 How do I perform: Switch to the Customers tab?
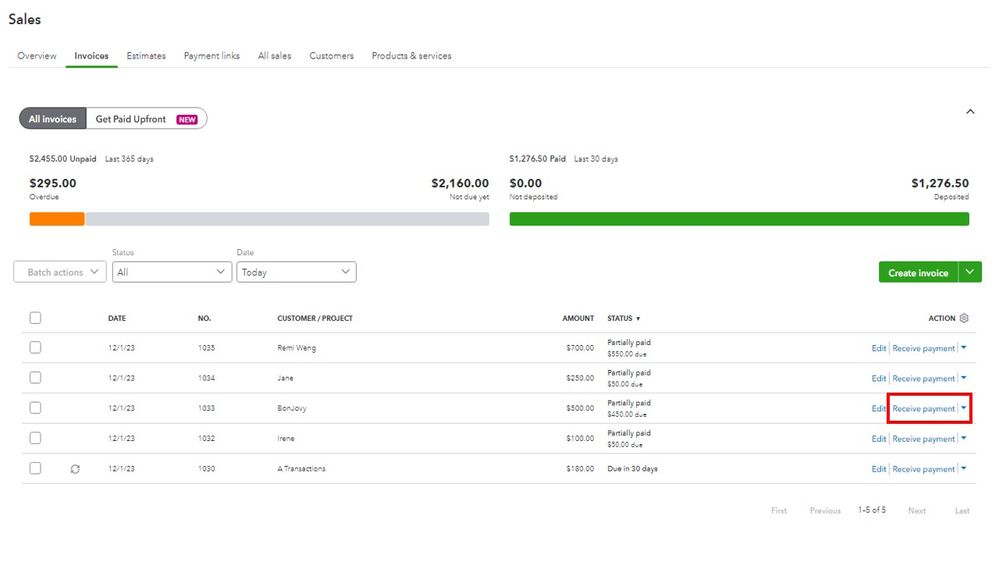[331, 55]
